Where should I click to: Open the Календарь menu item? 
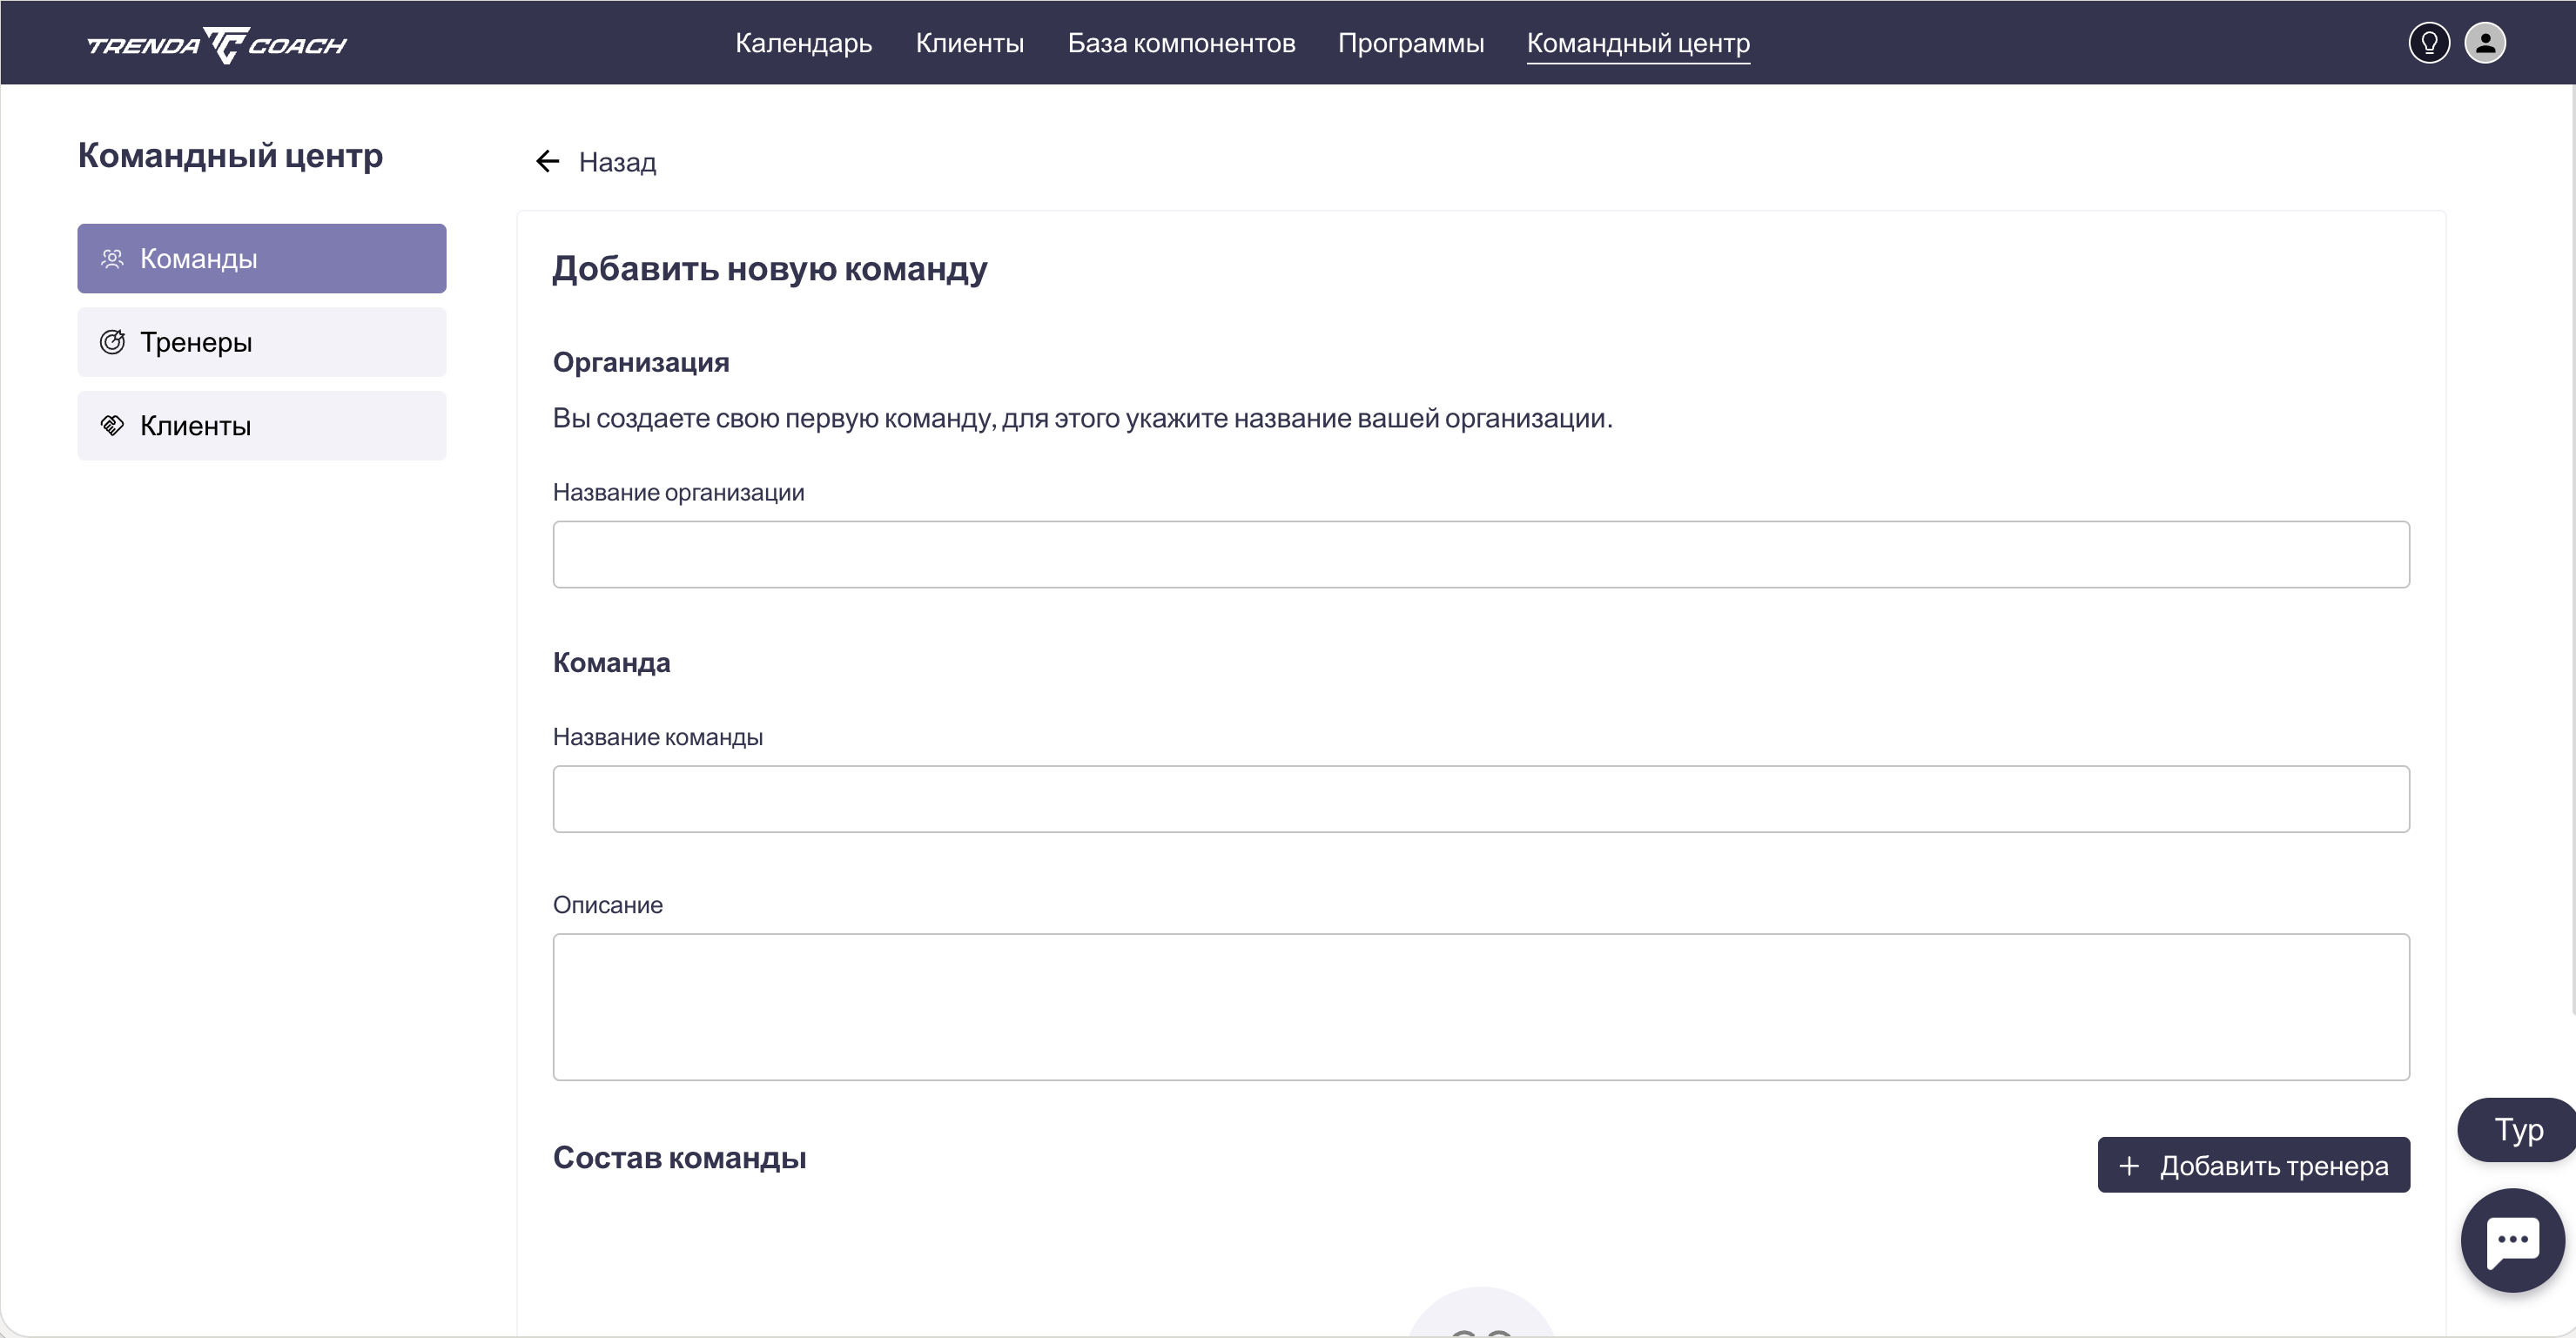click(803, 43)
